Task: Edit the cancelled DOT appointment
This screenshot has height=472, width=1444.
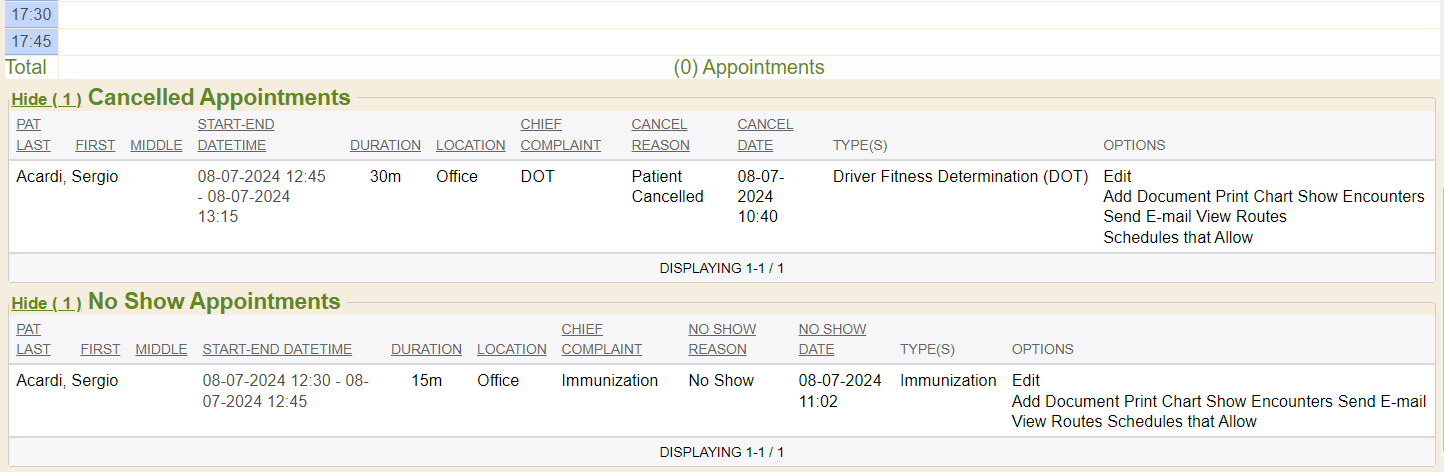Action: 1117,177
